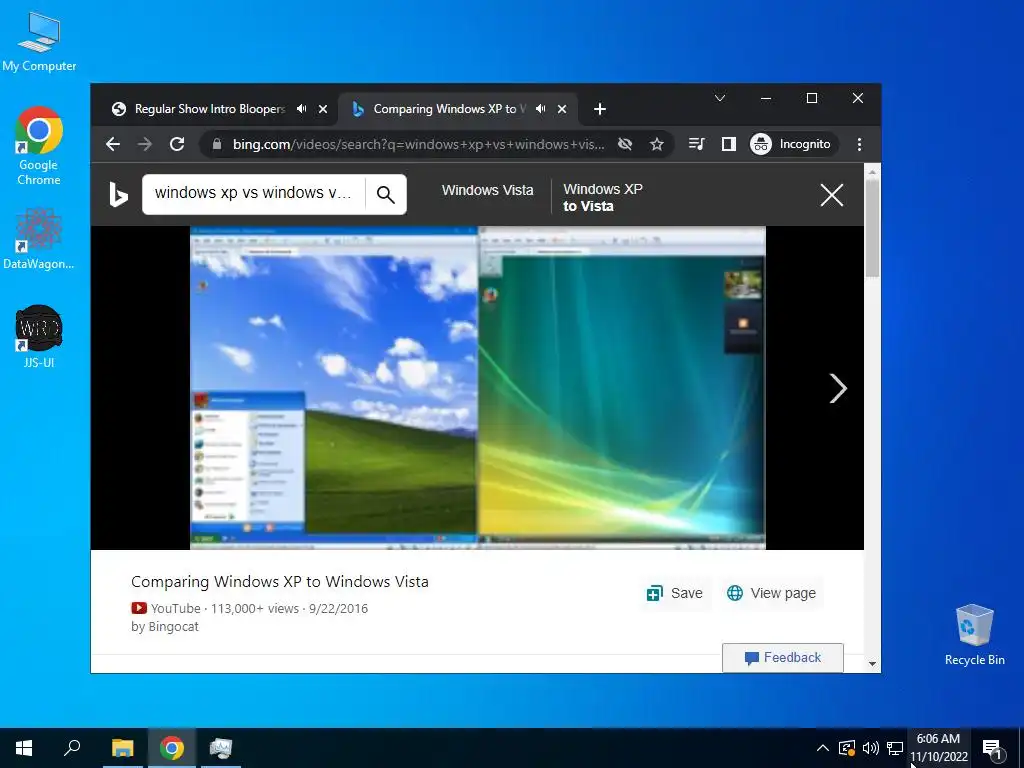Open DataWagon desktop shortcut
The width and height of the screenshot is (1024, 768).
coord(39,238)
